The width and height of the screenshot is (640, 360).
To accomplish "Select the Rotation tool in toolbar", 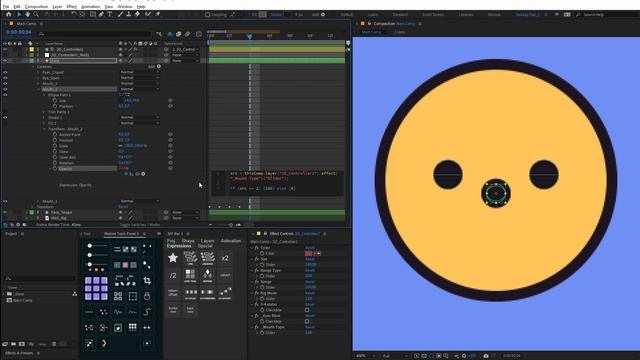I will pyautogui.click(x=73, y=14).
